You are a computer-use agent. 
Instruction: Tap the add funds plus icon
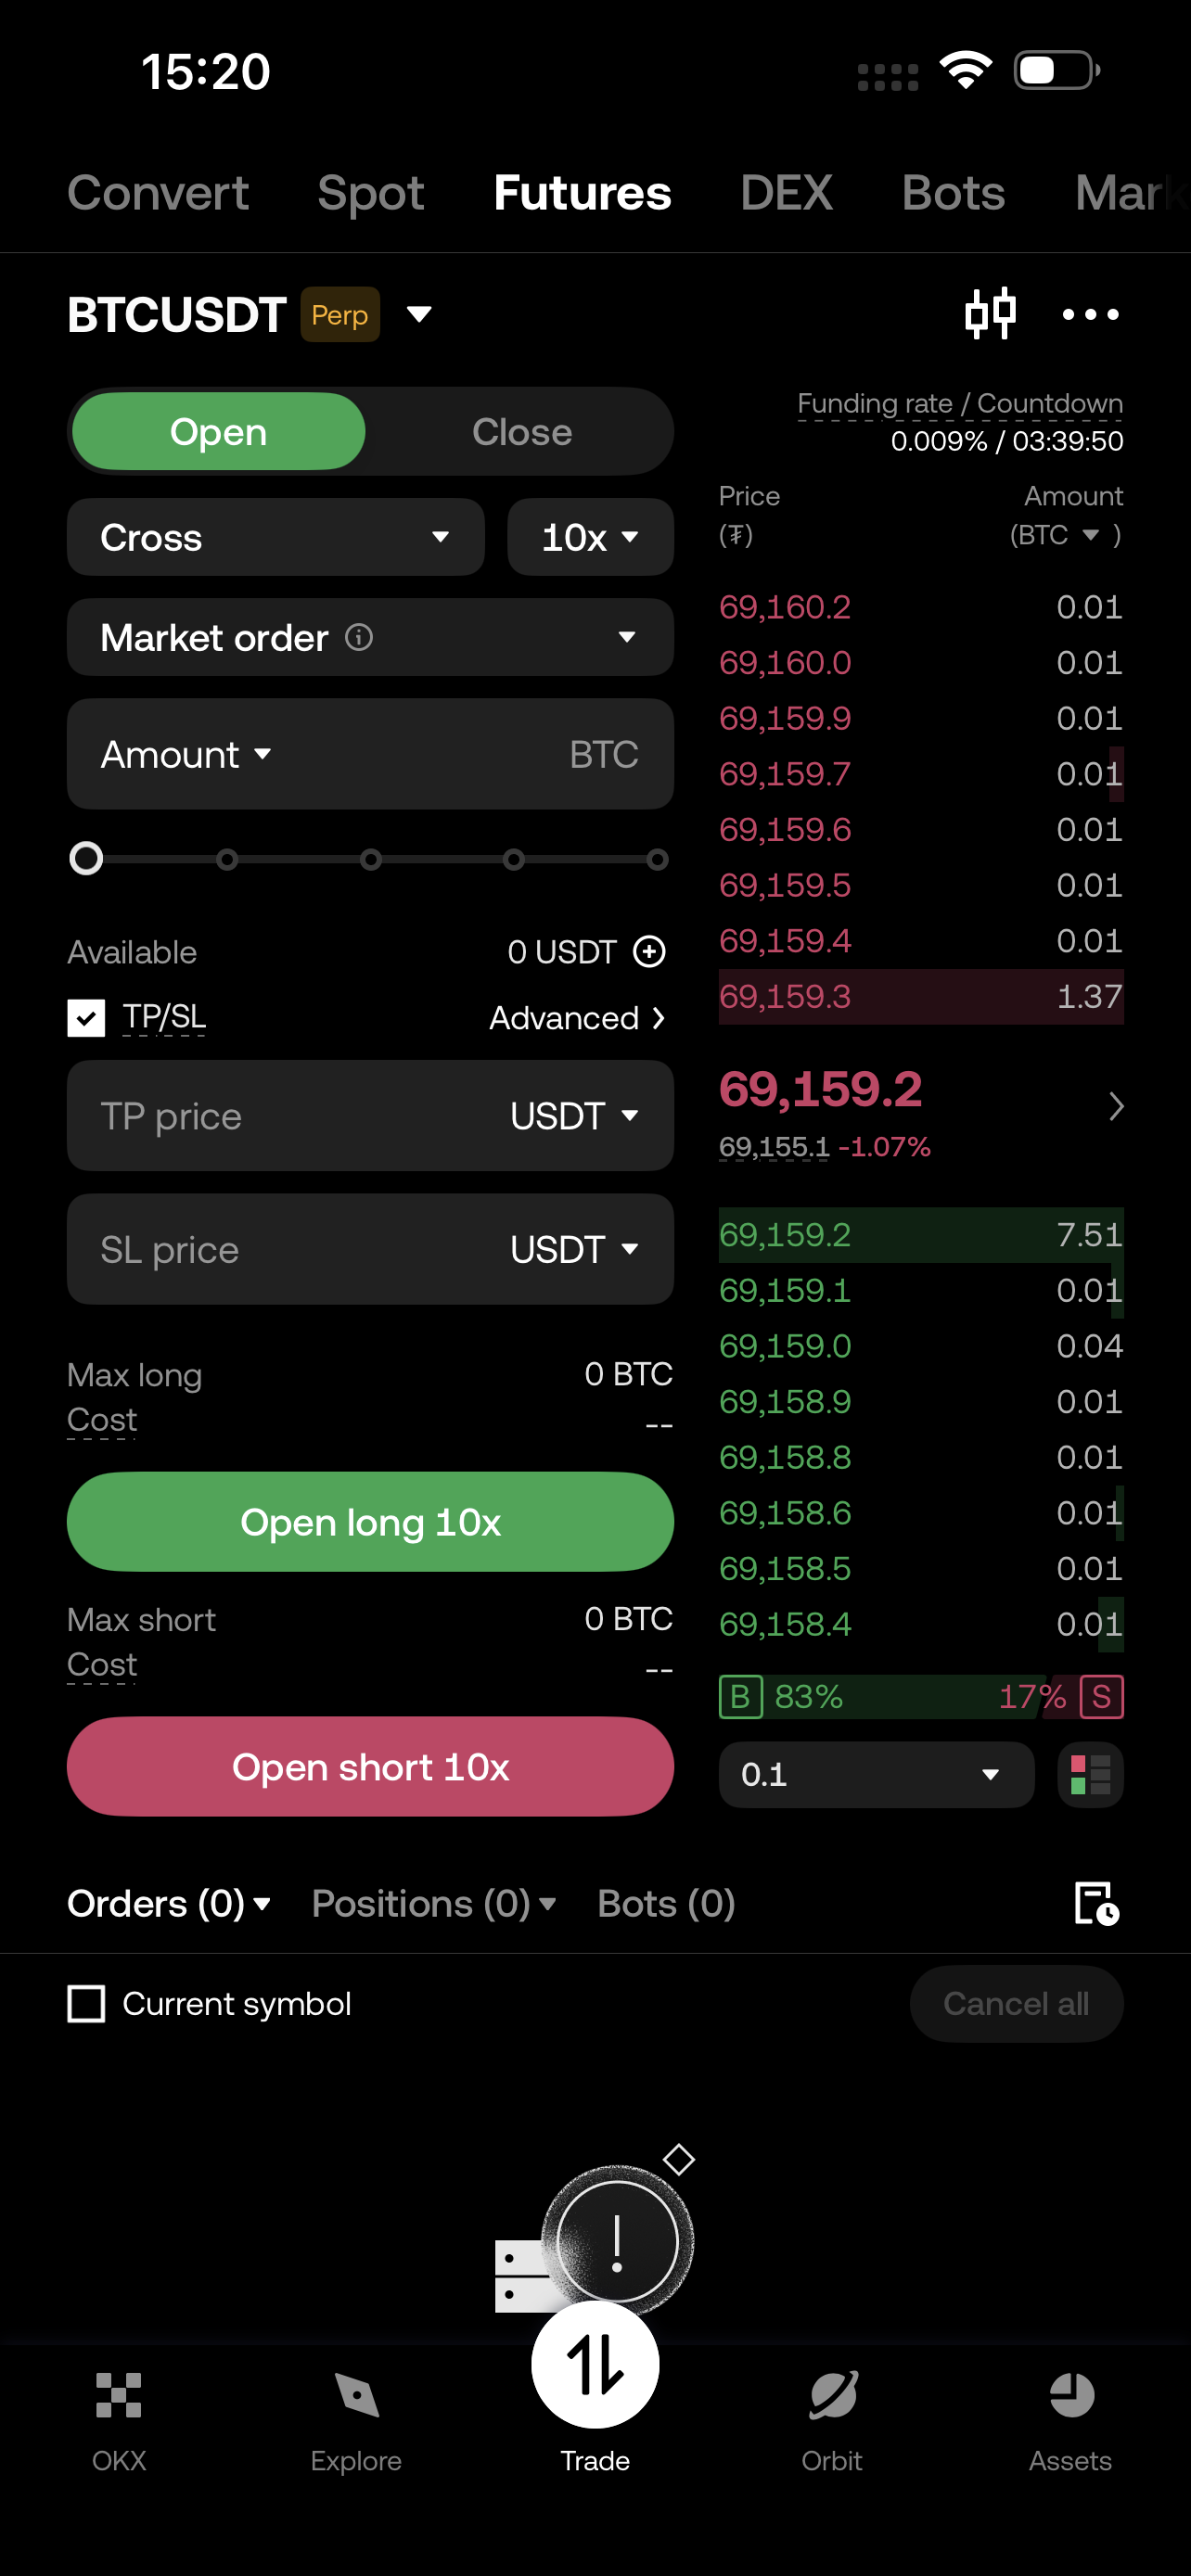tap(649, 951)
